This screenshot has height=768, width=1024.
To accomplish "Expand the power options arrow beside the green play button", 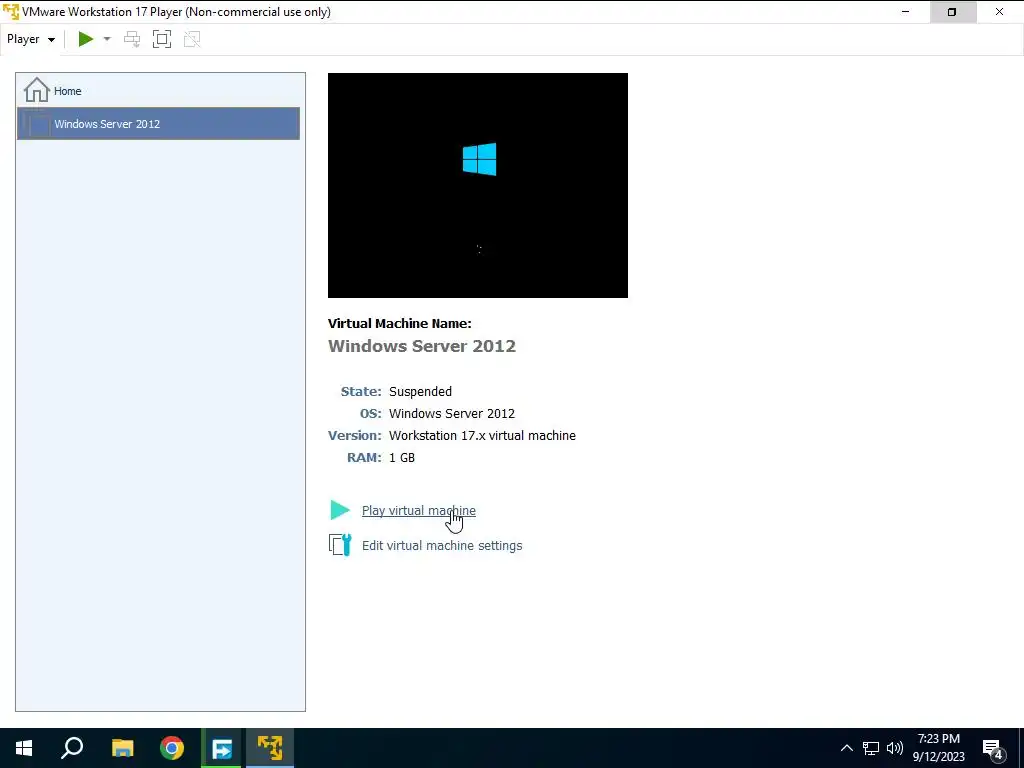I will click(107, 39).
